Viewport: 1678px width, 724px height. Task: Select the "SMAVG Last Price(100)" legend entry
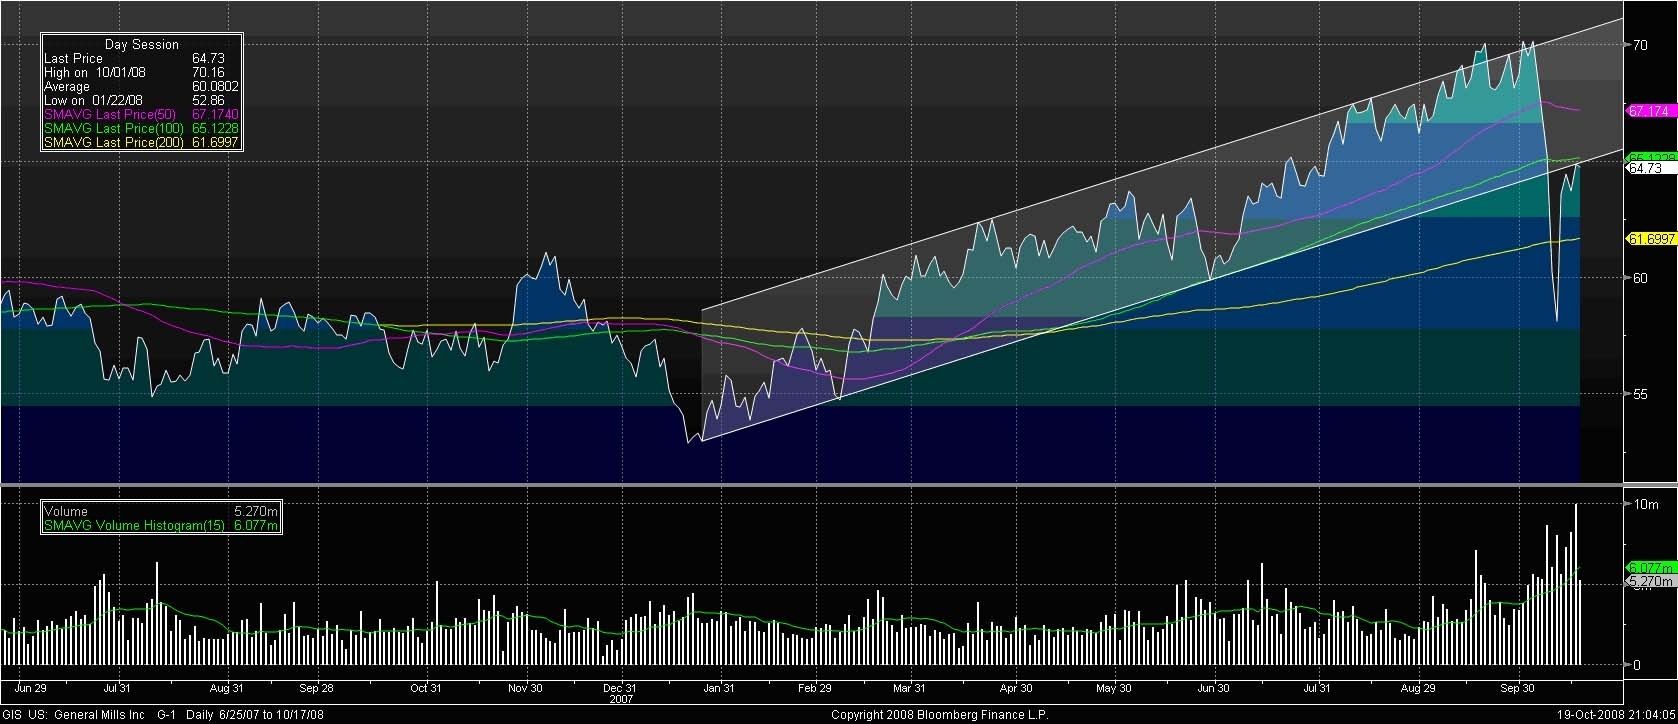114,129
